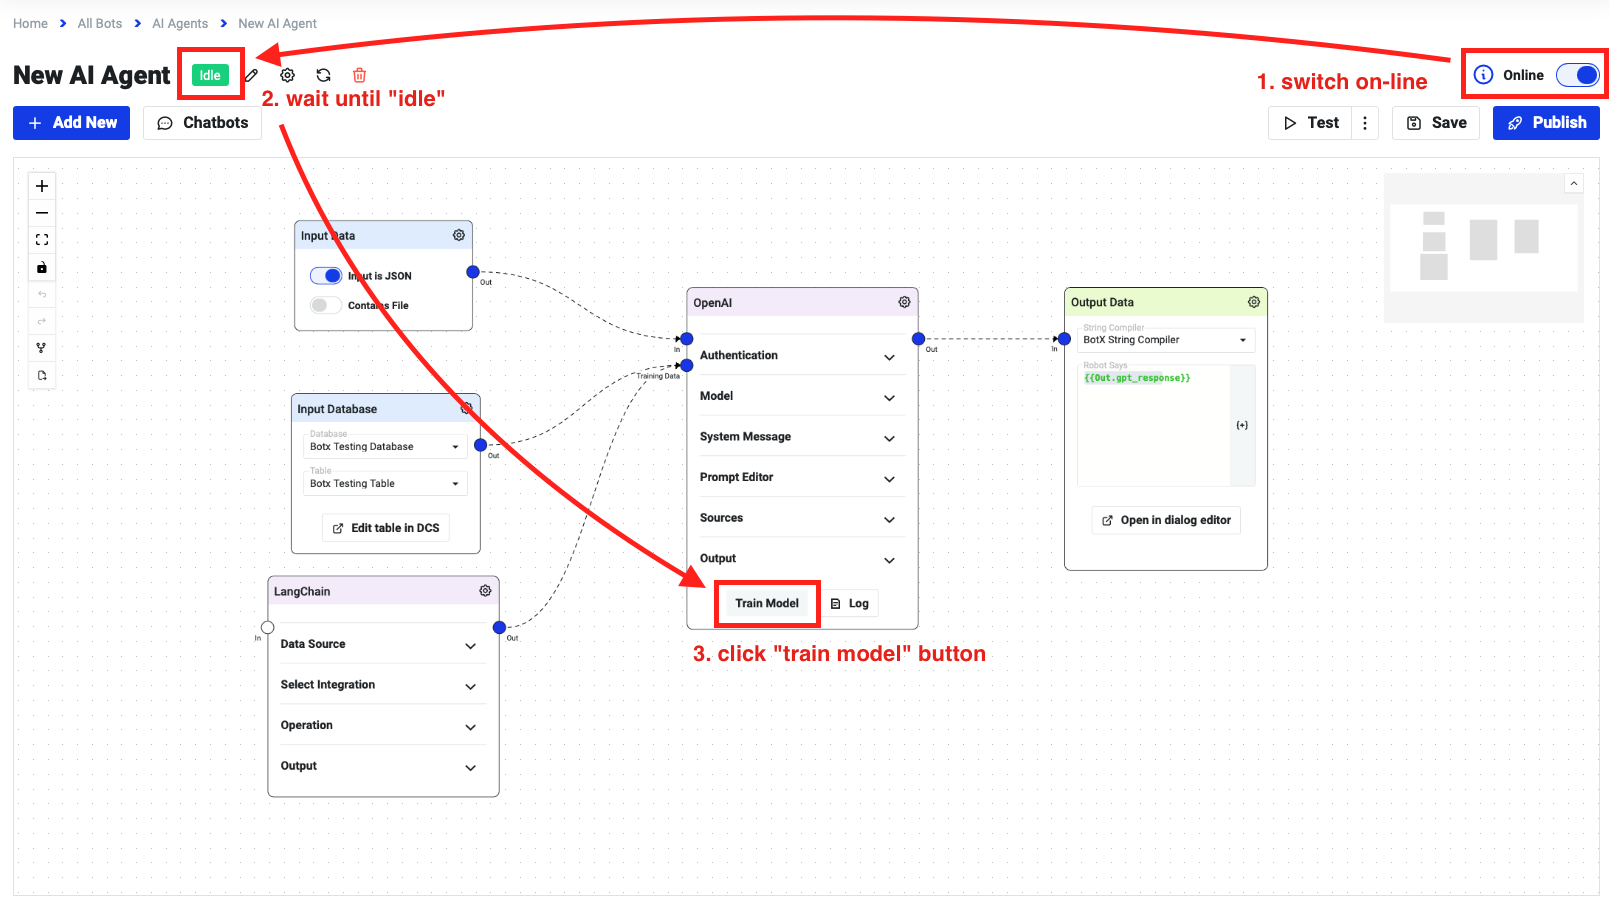This screenshot has height=907, width=1610.
Task: Open the BotX String Compiler dropdown
Action: click(x=1164, y=340)
